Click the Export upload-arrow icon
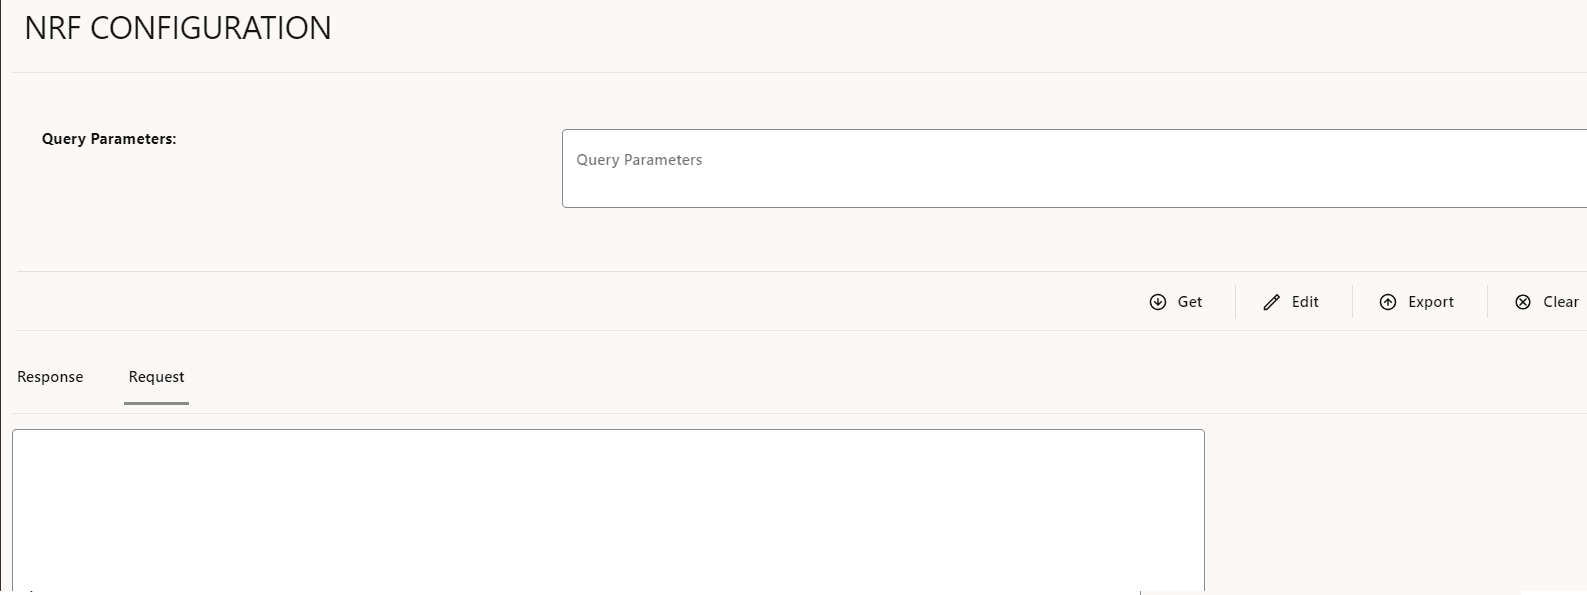This screenshot has height=595, width=1587. tap(1388, 302)
